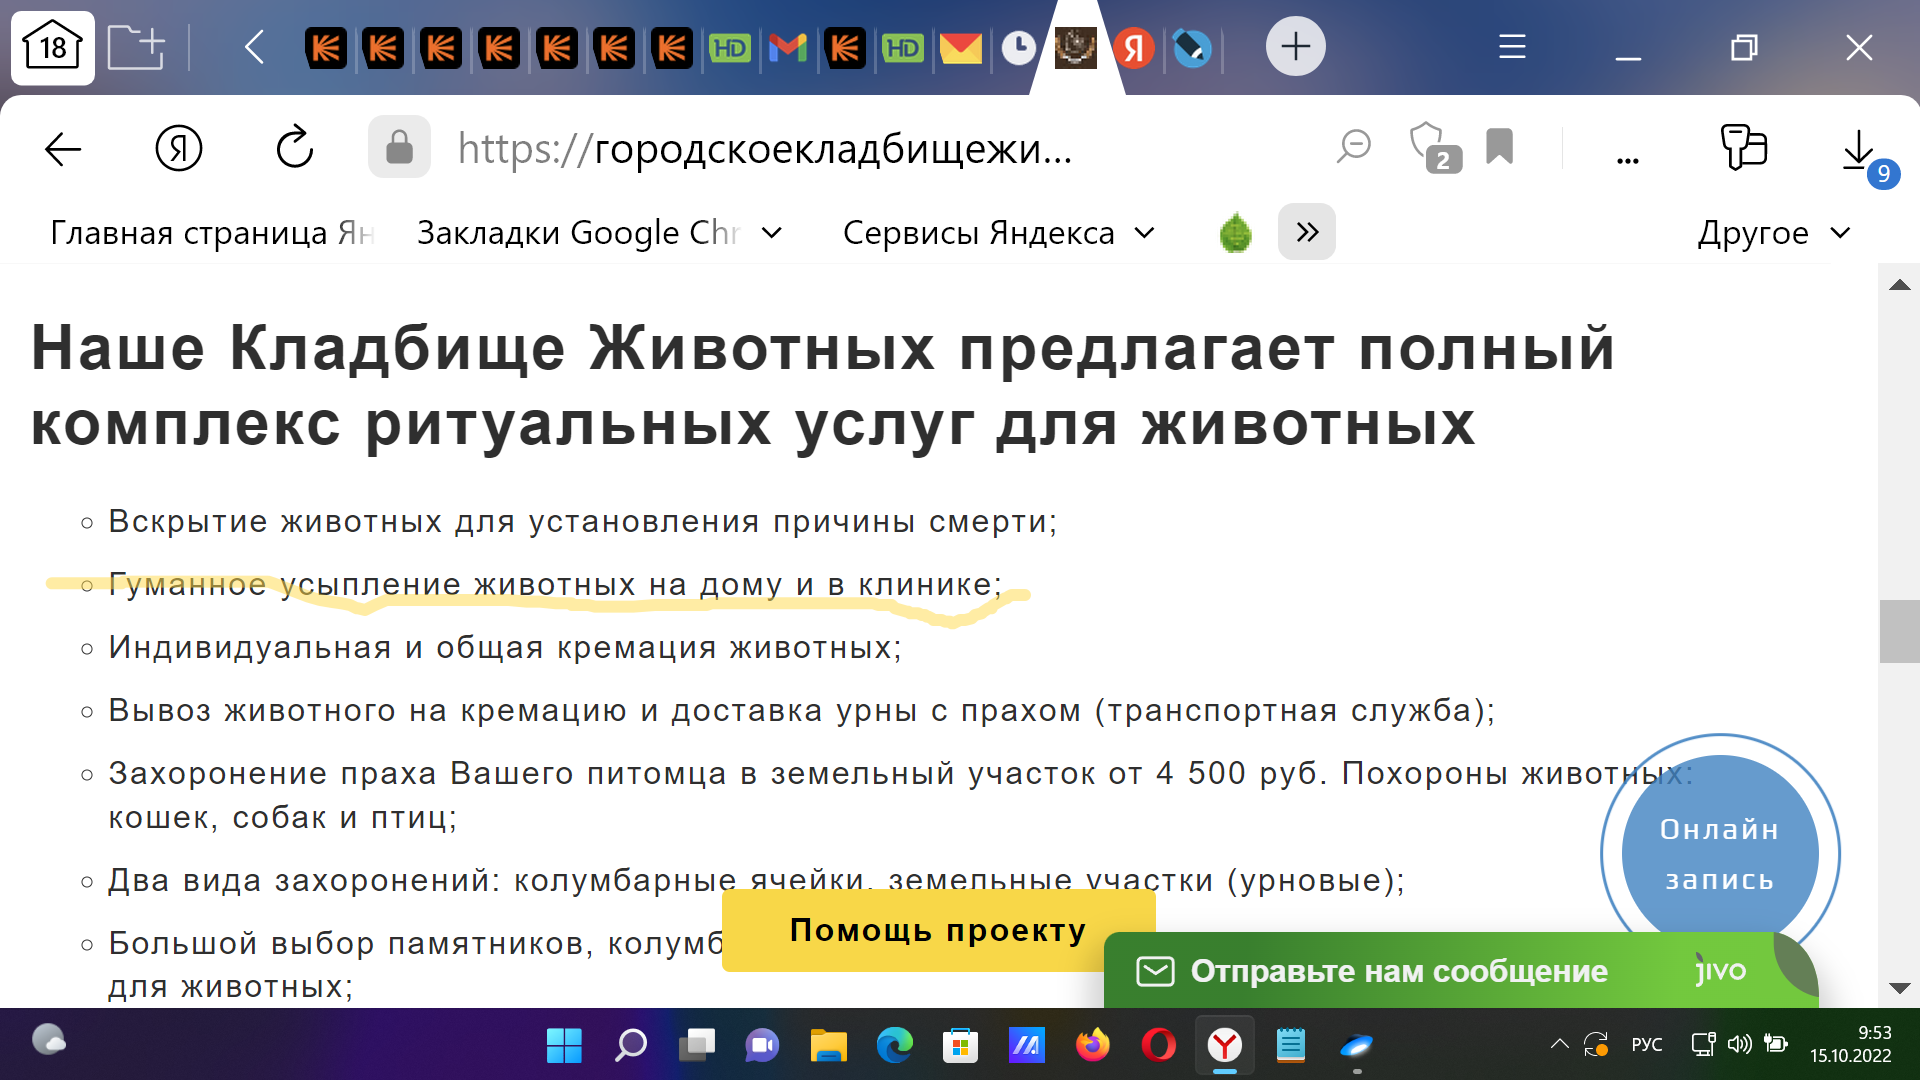Open the password manager key icon
The image size is (1920, 1080).
tap(1745, 148)
